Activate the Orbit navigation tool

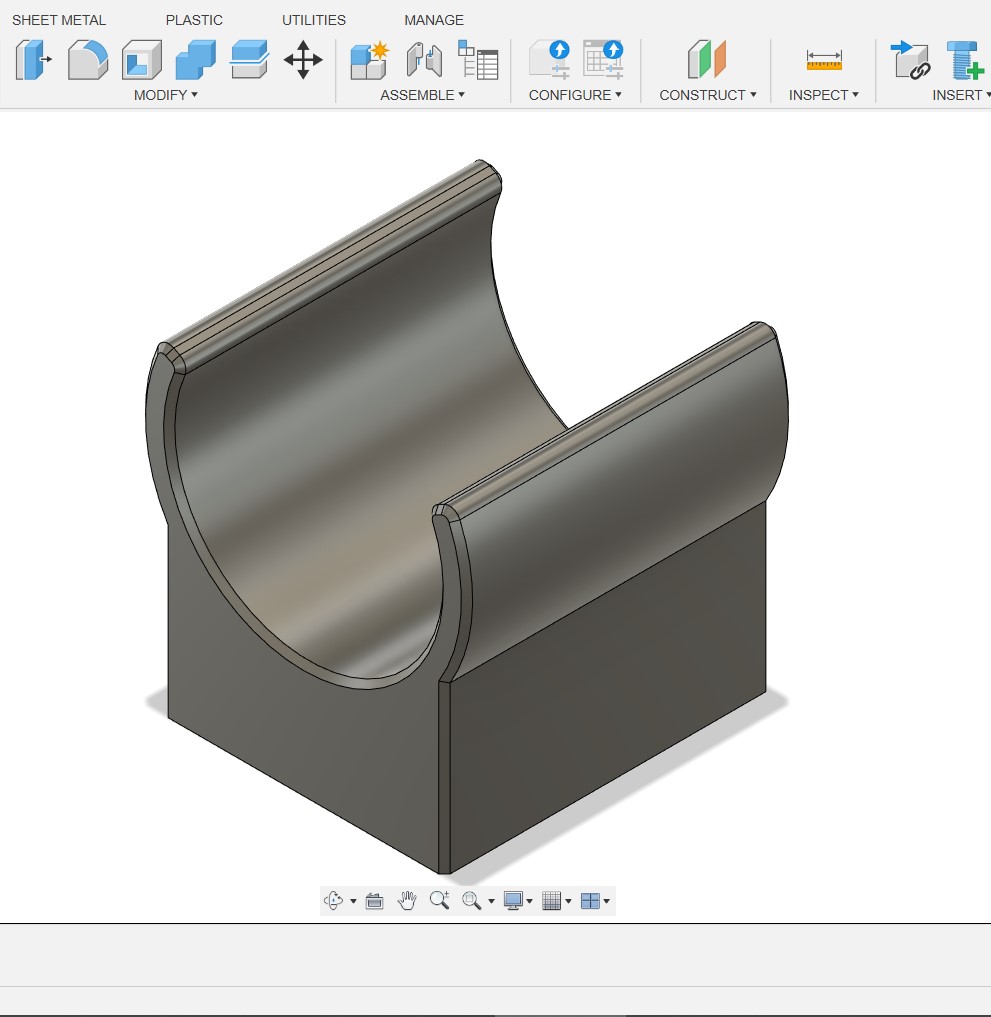(x=333, y=901)
